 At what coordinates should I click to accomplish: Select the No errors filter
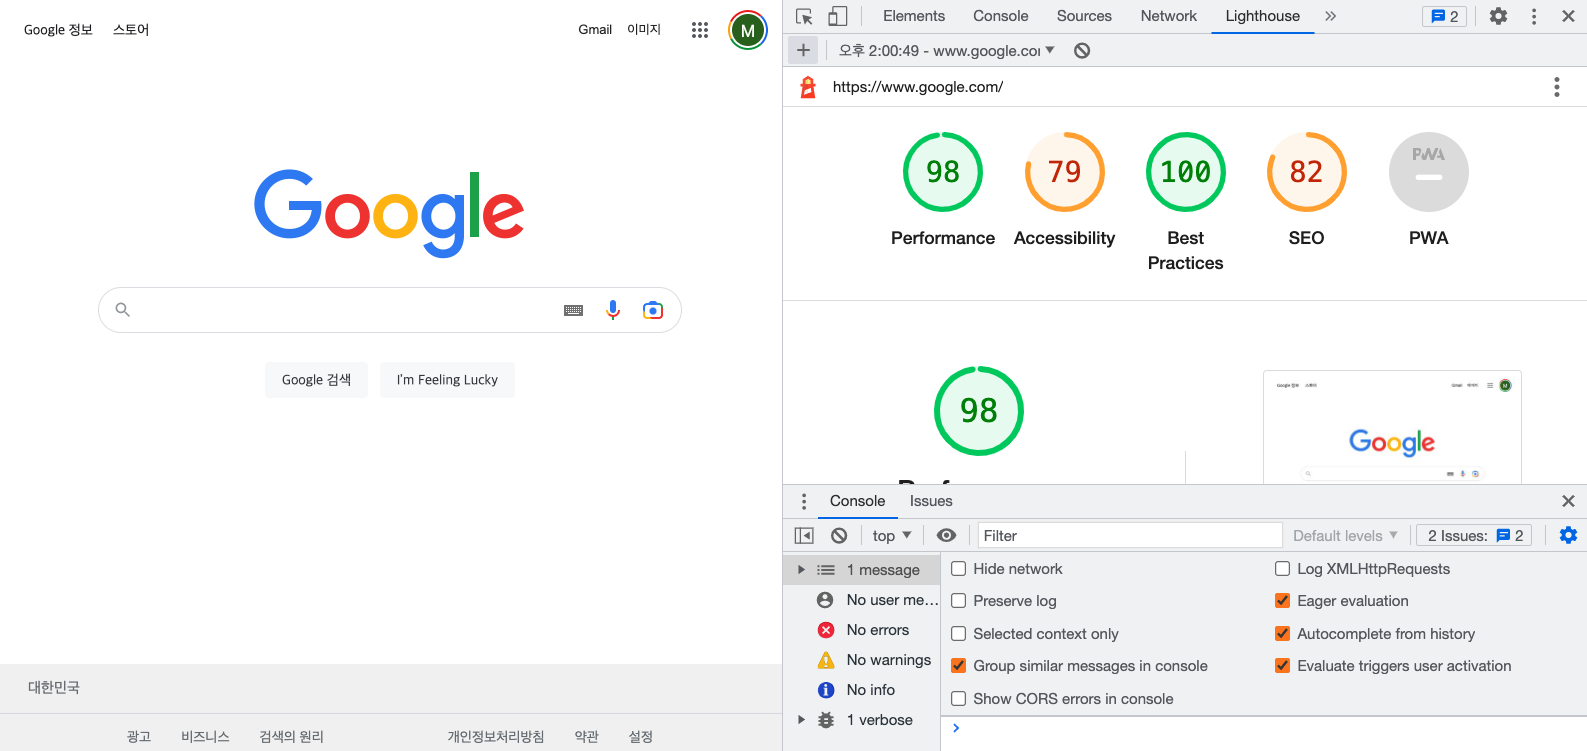[862, 630]
